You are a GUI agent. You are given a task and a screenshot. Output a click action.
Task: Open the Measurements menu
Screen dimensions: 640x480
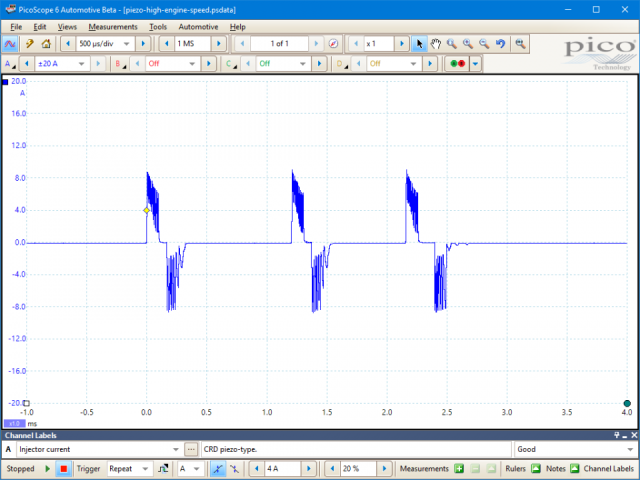(113, 26)
